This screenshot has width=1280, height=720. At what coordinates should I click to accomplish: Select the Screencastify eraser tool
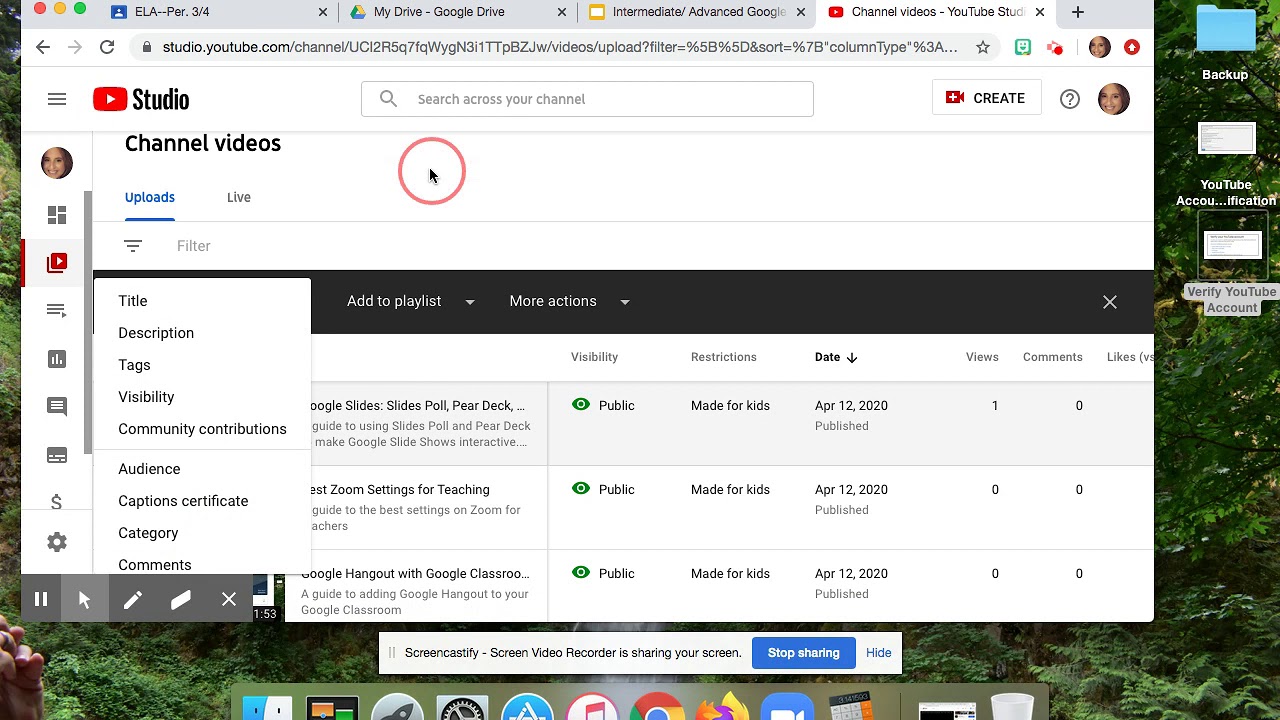[x=181, y=600]
